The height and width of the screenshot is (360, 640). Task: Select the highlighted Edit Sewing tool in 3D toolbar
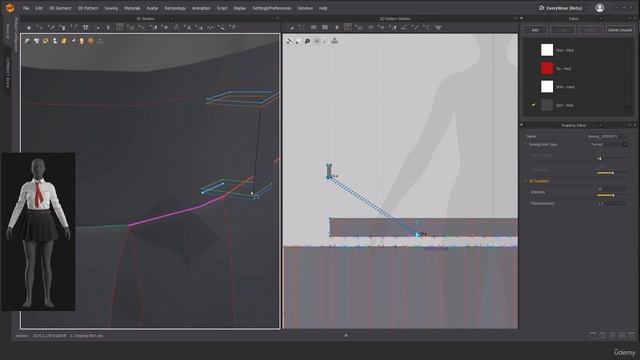[x=120, y=27]
